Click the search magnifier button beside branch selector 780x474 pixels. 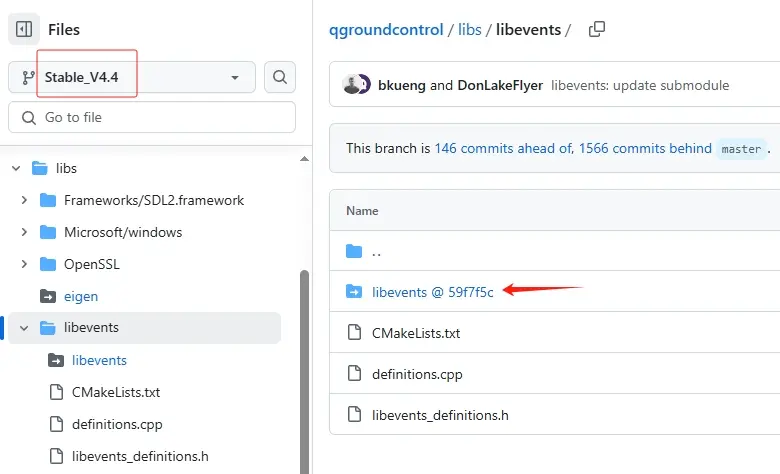tap(280, 77)
